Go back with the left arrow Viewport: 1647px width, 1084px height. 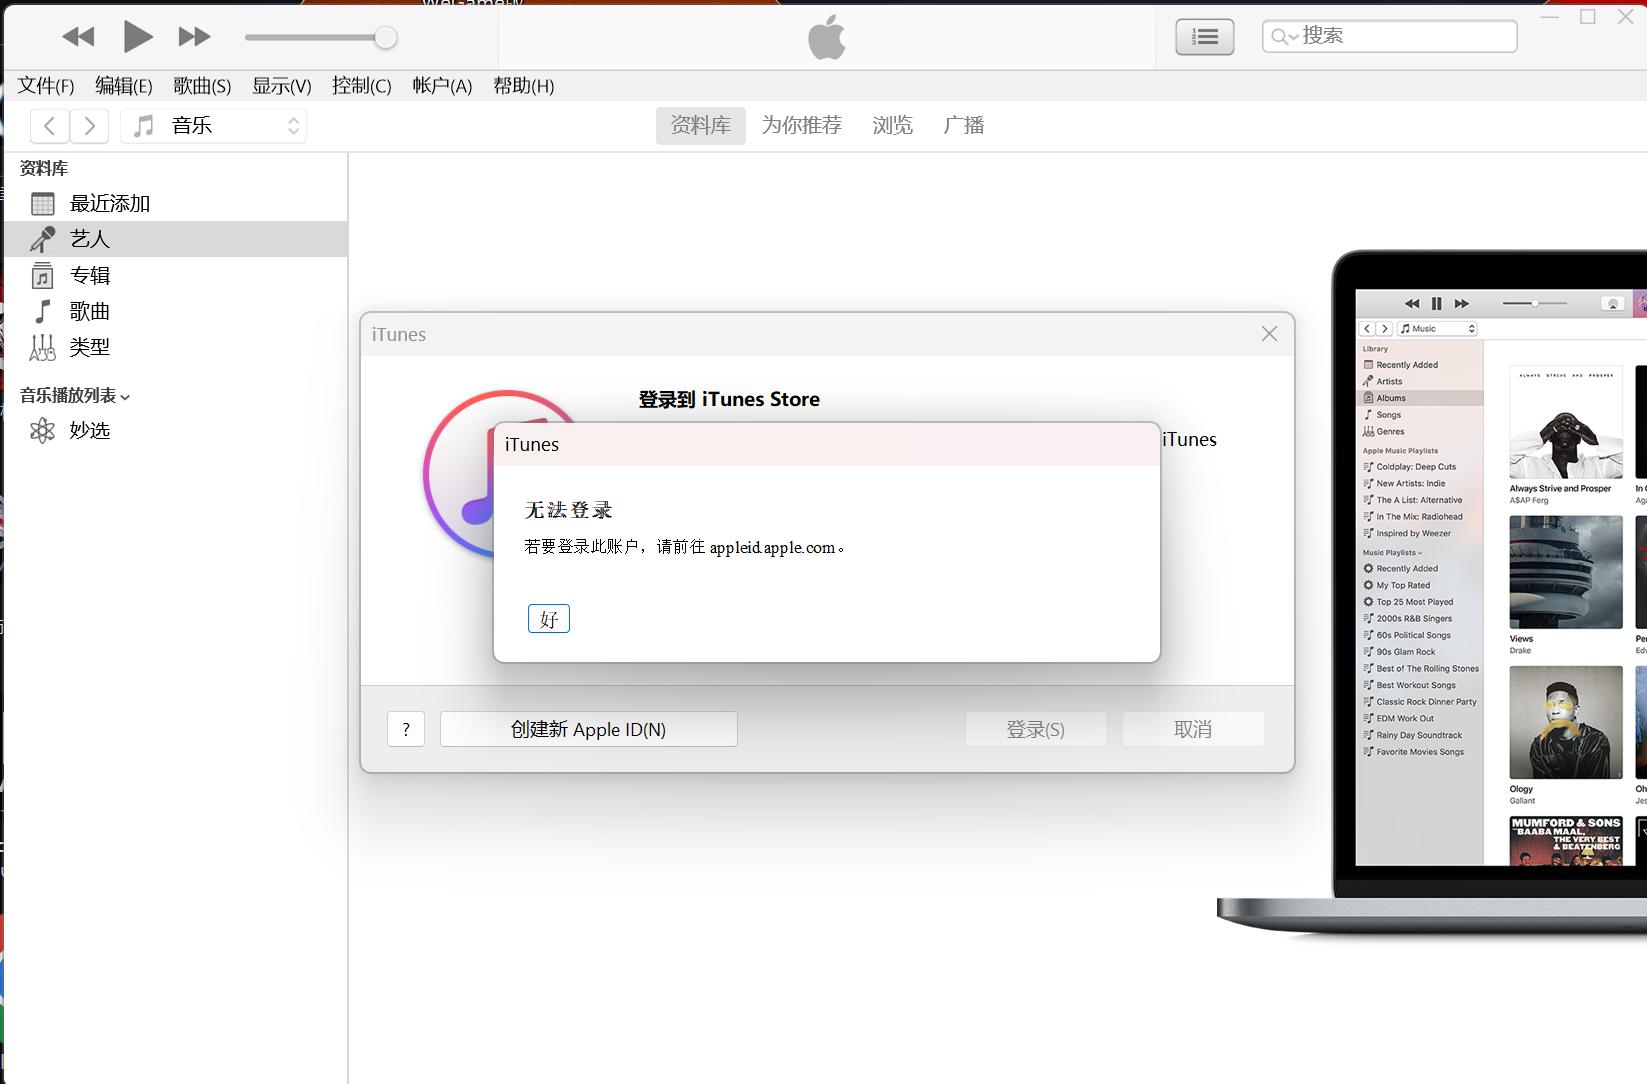pos(50,126)
